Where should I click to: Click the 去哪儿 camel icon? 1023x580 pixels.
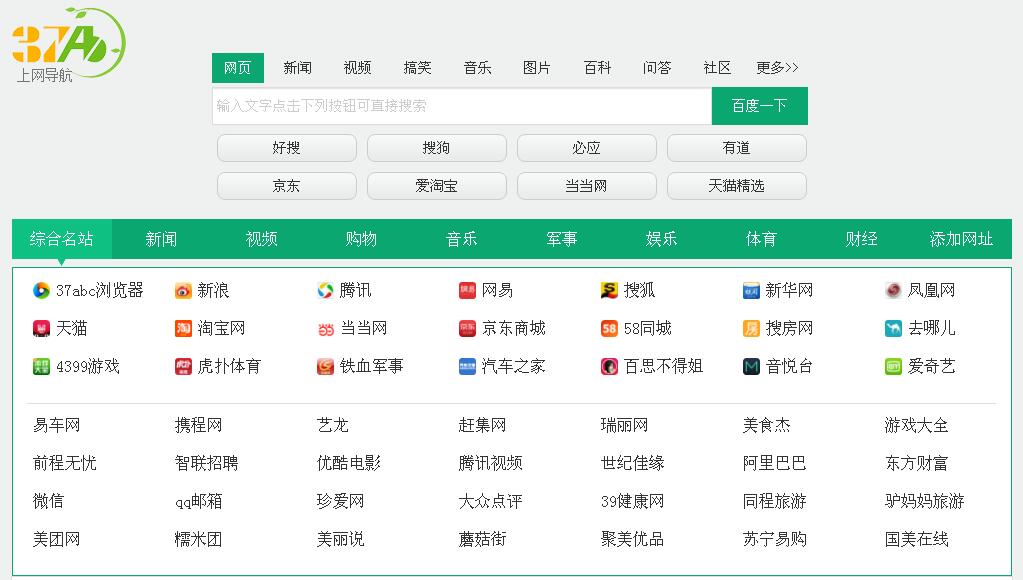[x=893, y=328]
